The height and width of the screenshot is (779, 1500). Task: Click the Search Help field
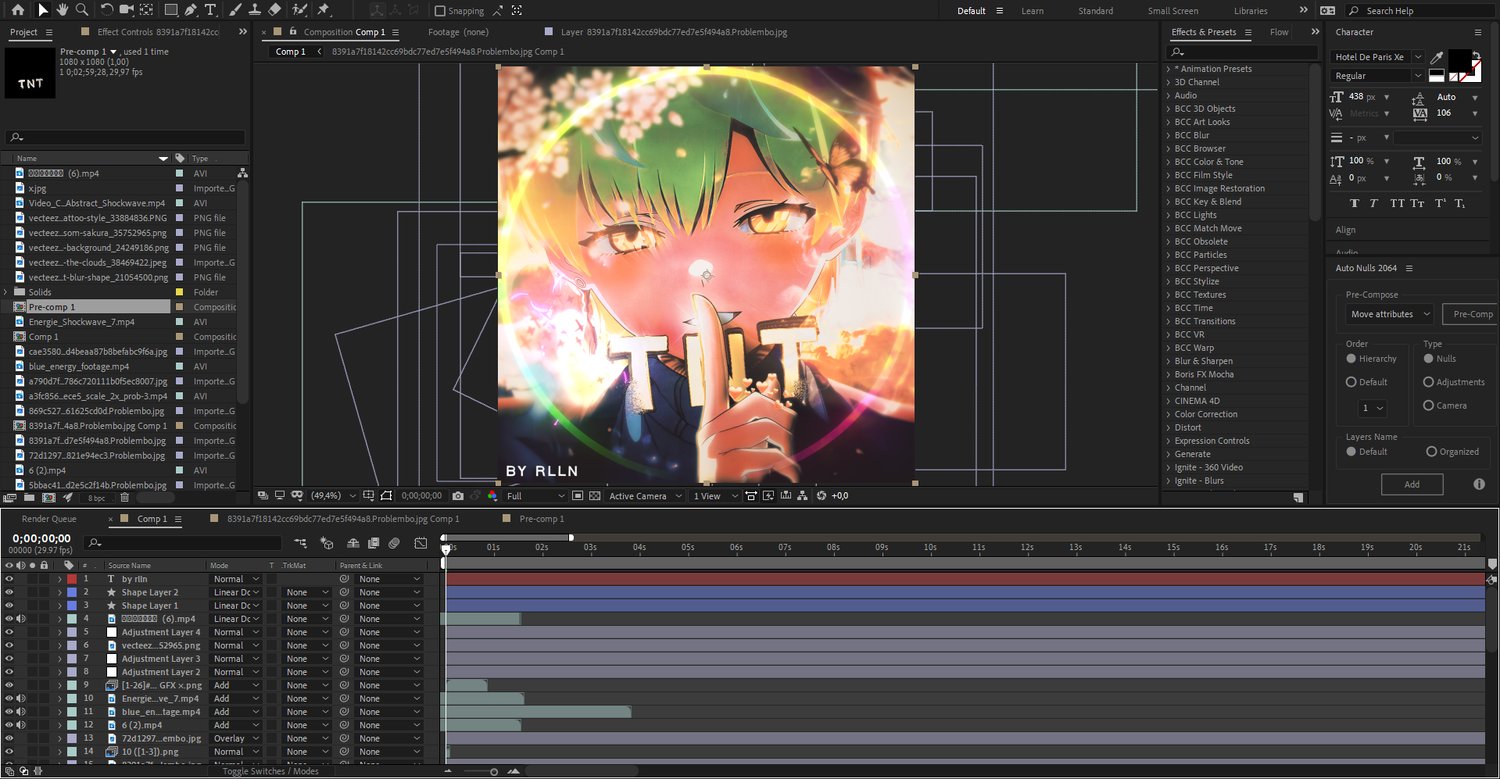[1418, 11]
